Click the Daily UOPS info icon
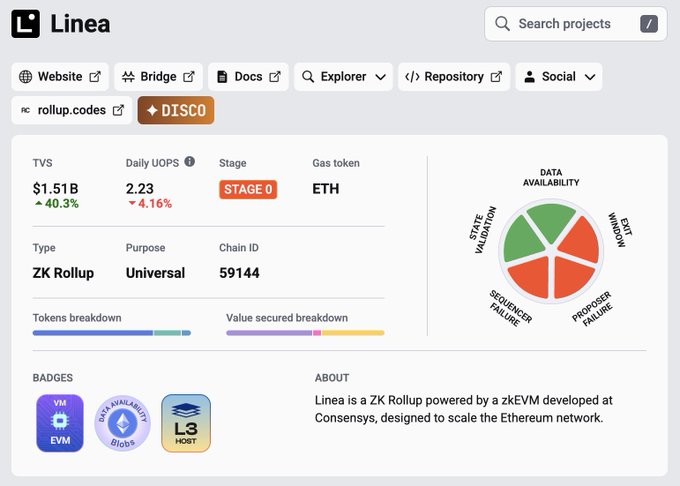680x486 pixels. point(190,162)
